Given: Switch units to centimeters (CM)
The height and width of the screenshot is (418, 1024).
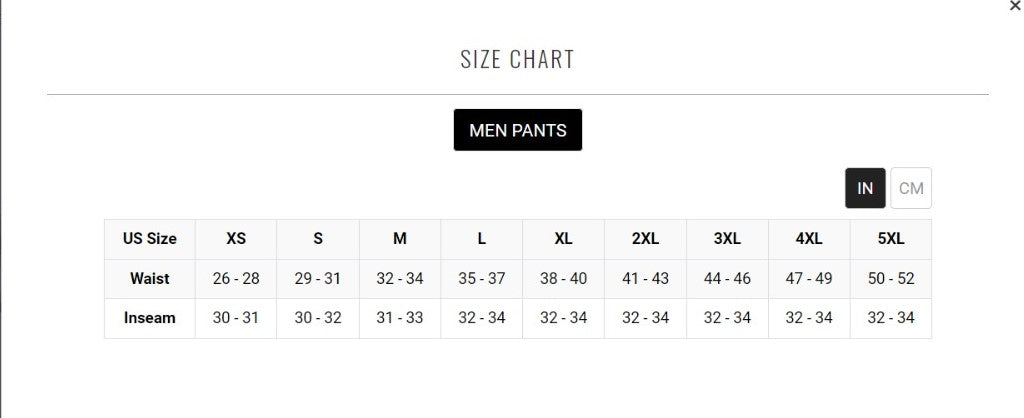Looking at the screenshot, I should coord(911,188).
